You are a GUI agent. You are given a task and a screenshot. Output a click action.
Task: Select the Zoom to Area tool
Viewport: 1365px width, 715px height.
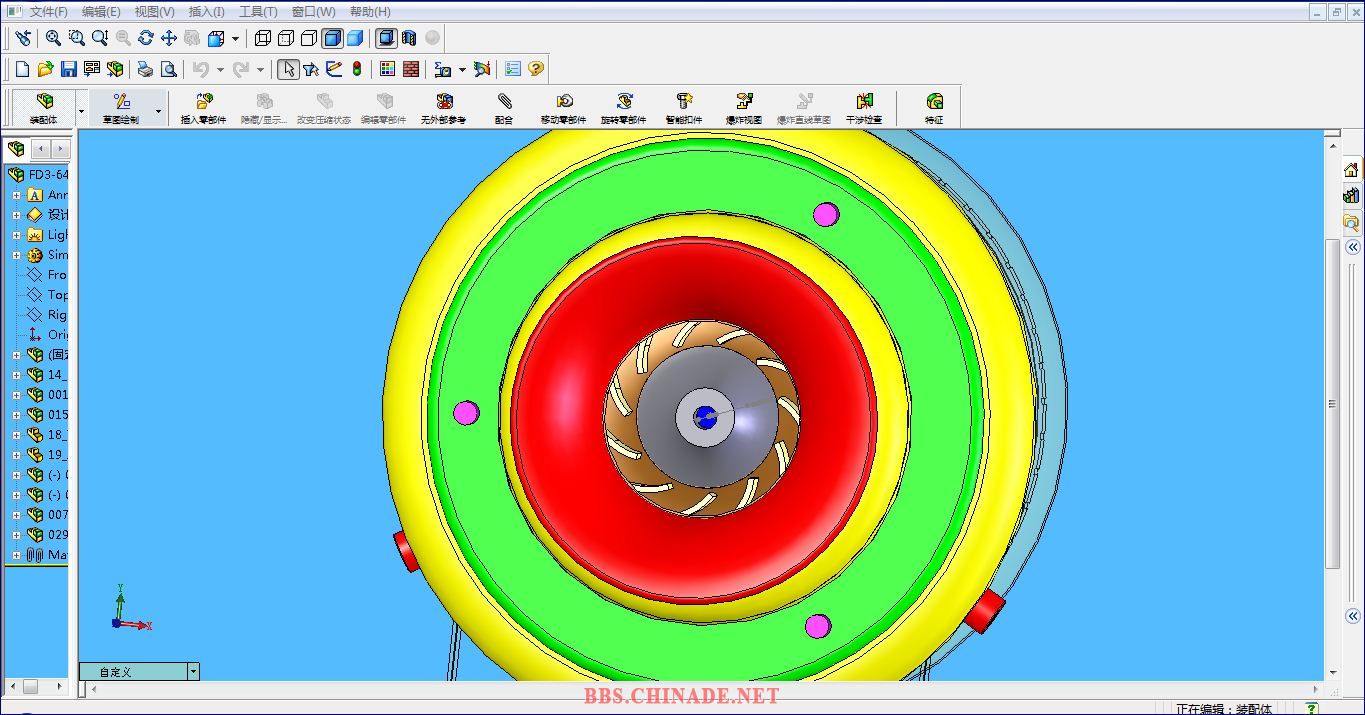[77, 38]
